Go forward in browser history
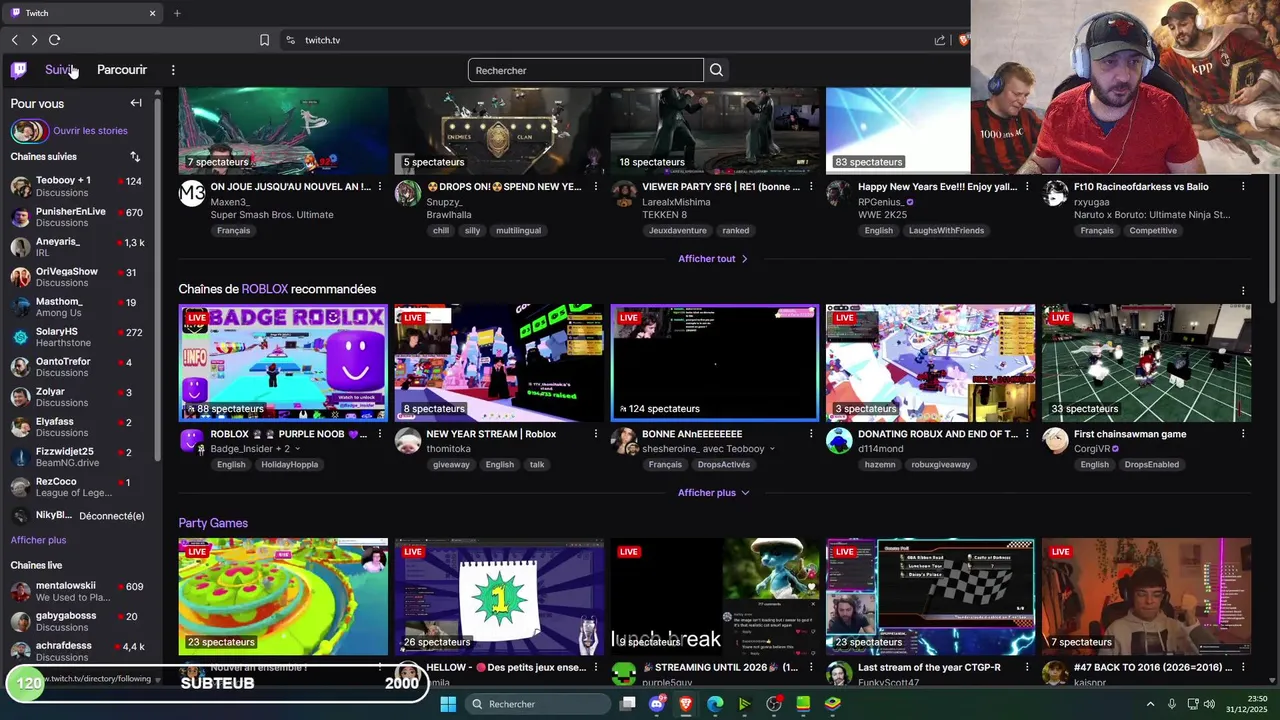The image size is (1280, 720). 34,40
